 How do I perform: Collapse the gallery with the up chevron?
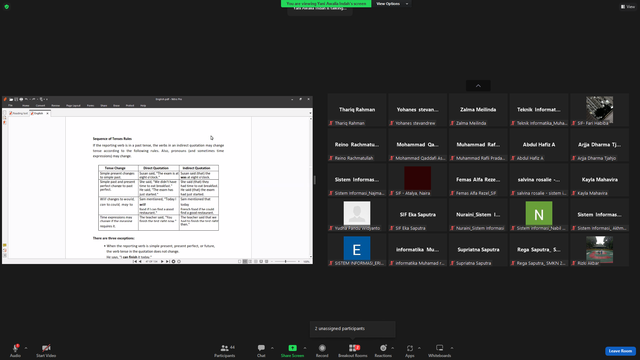pyautogui.click(x=478, y=86)
